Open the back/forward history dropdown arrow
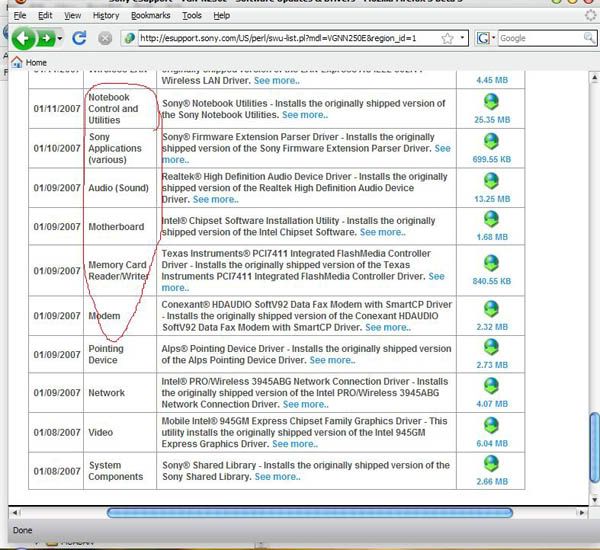Screen dimensions: 600x550 [x=60, y=38]
